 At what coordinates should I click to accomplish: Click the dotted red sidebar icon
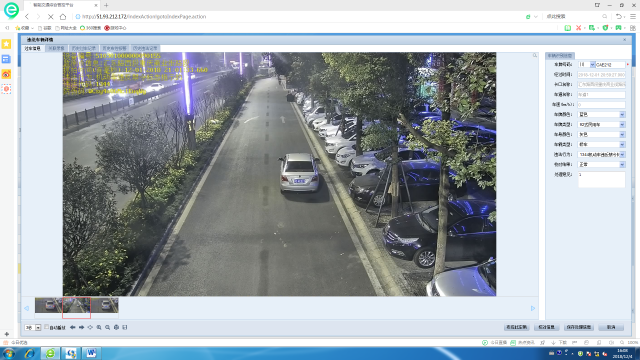(x=6, y=89)
